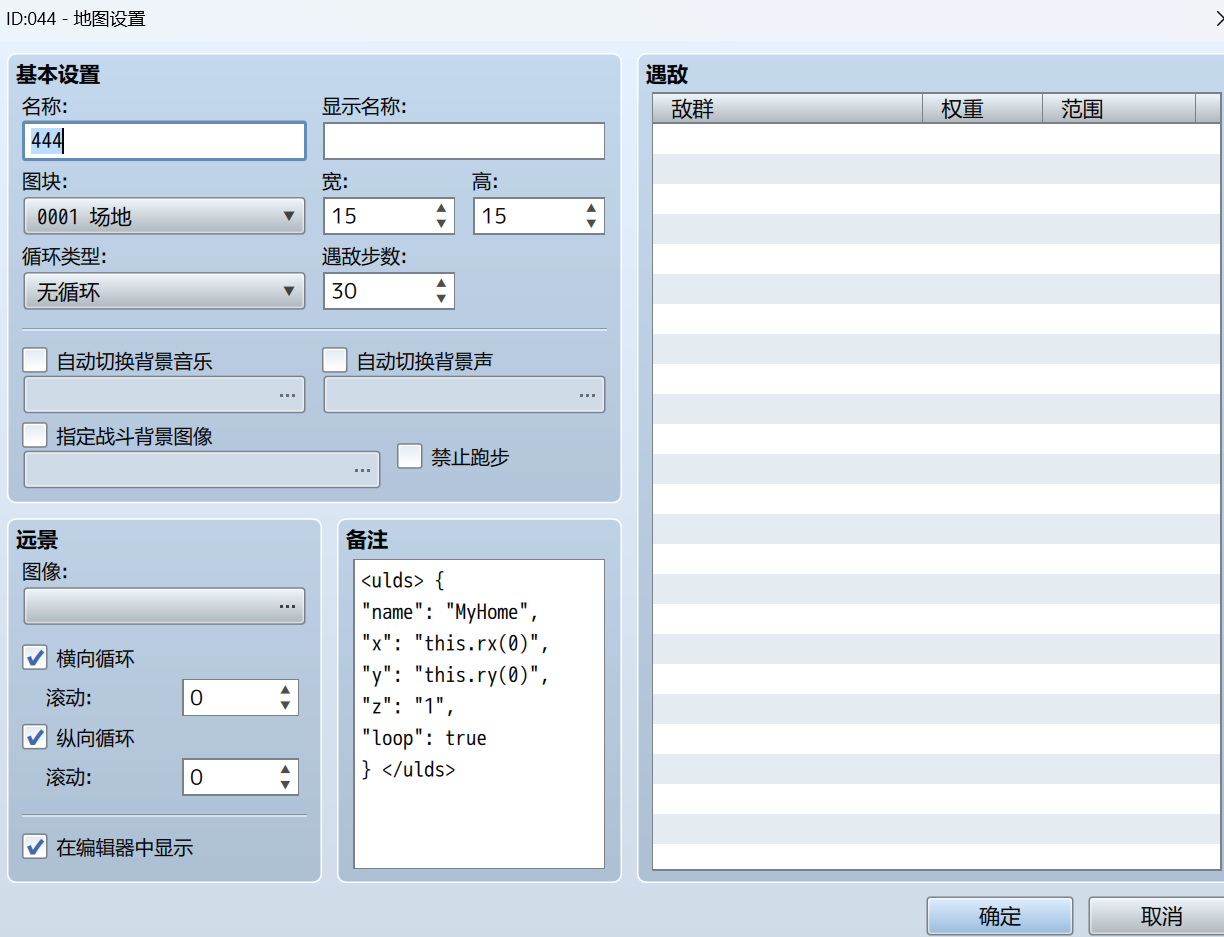
Task: Click the 权重 column header
Action: pyautogui.click(x=982, y=109)
